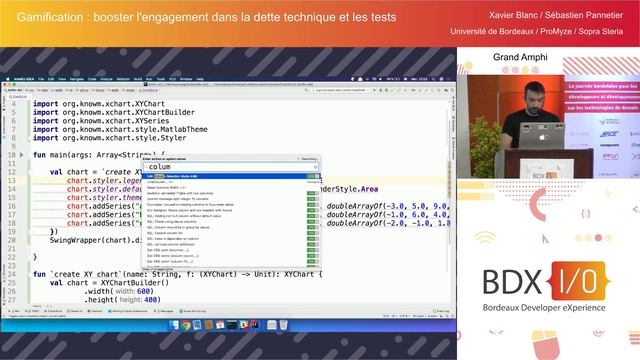Viewport: 640px width, 360px height.
Task: Open the Event Log tool window
Action: click(x=441, y=311)
